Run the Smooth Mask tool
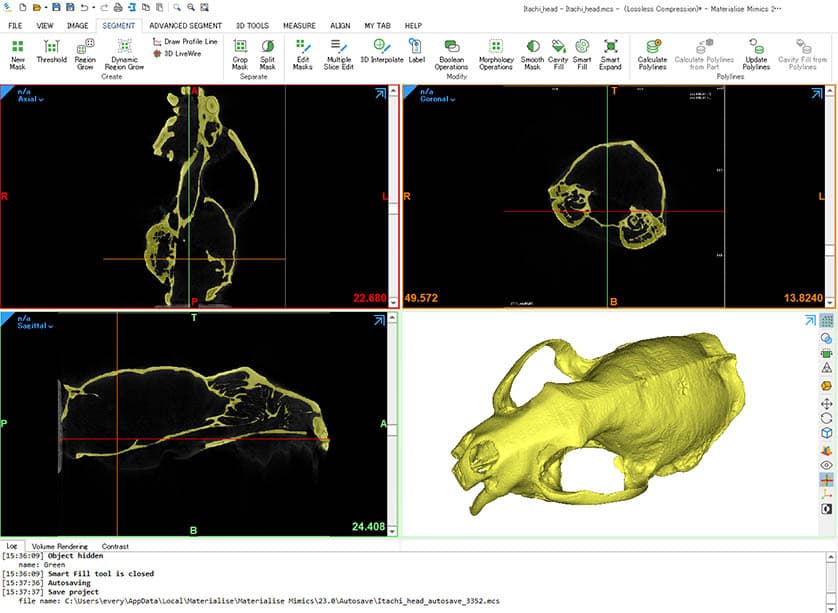This screenshot has height=613, width=838. pyautogui.click(x=532, y=53)
